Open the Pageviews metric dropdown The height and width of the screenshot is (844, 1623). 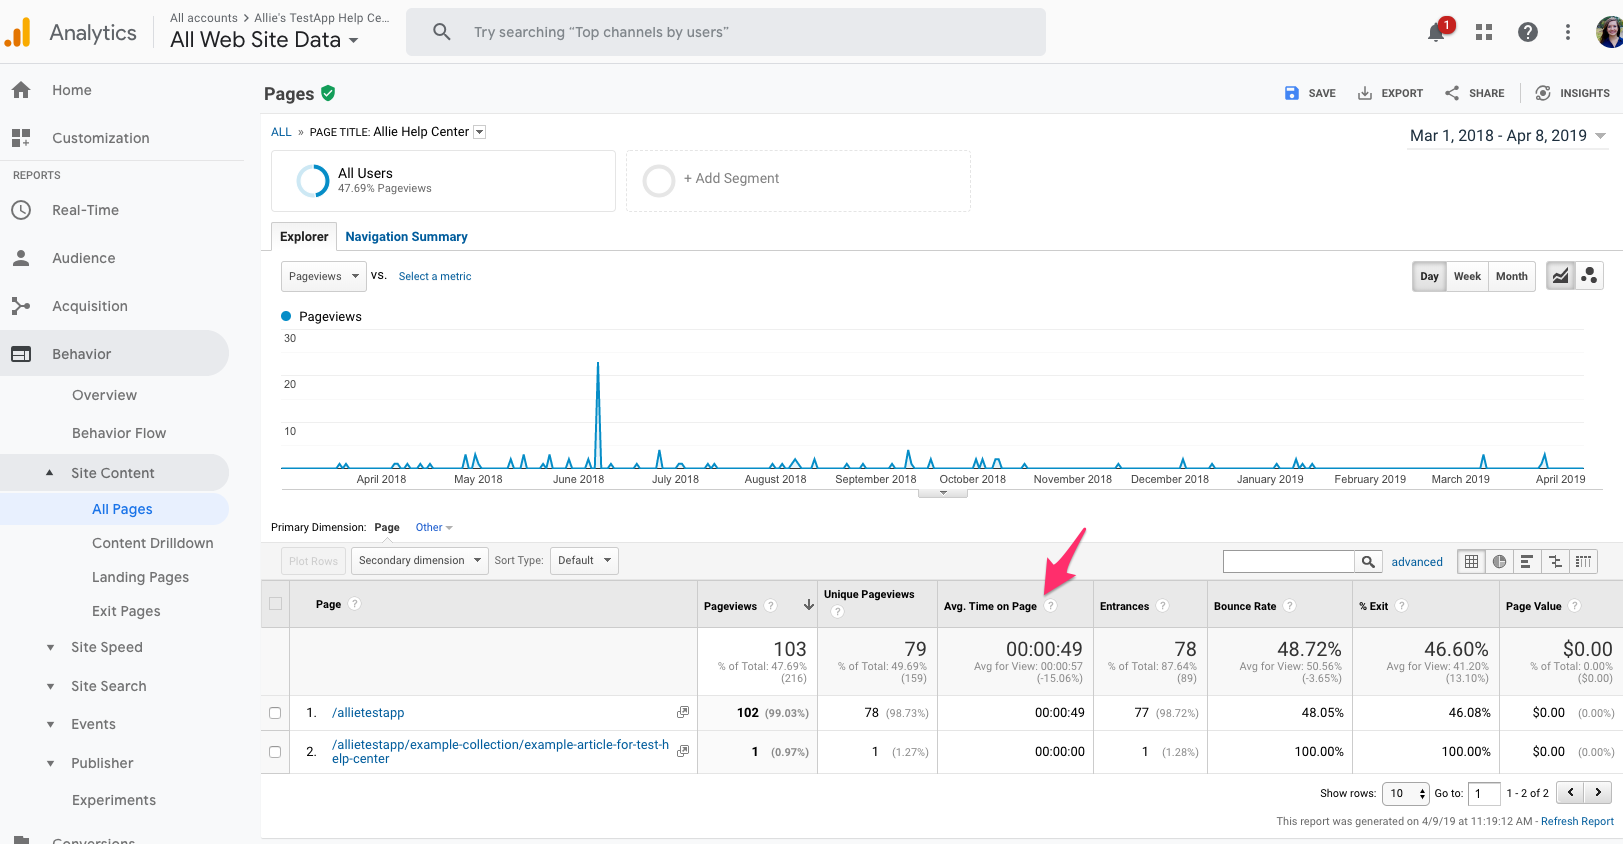tap(324, 276)
